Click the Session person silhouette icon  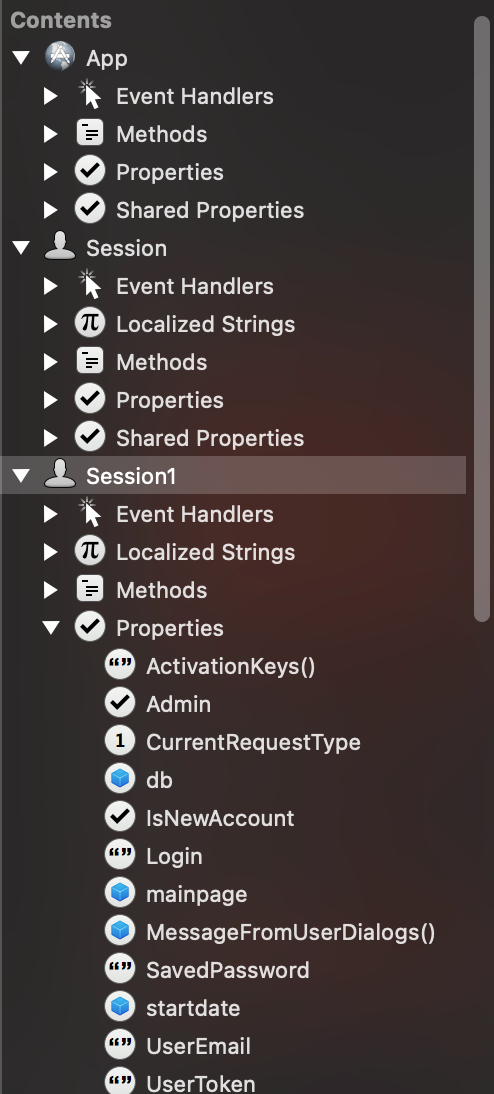[60, 247]
